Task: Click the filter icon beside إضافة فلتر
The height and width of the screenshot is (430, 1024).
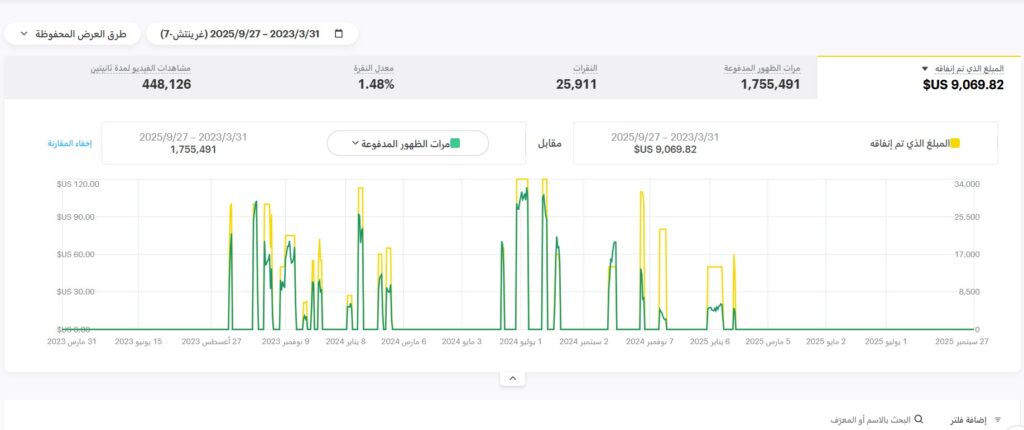Action: tap(996, 421)
